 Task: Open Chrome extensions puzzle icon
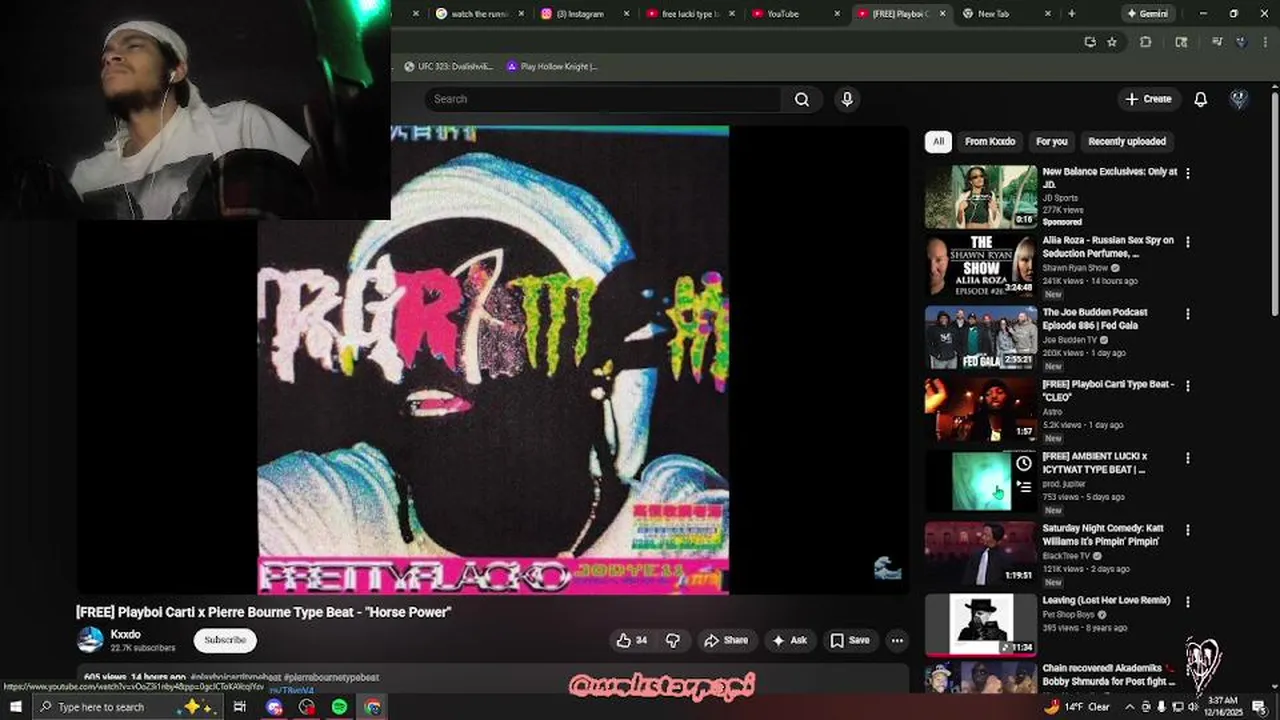(x=1146, y=42)
